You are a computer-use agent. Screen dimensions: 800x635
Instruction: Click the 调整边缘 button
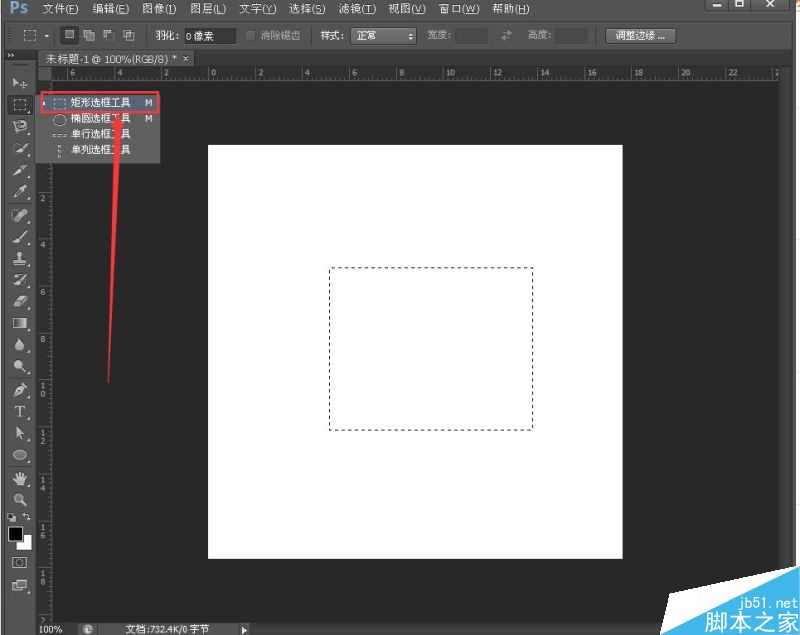(640, 36)
